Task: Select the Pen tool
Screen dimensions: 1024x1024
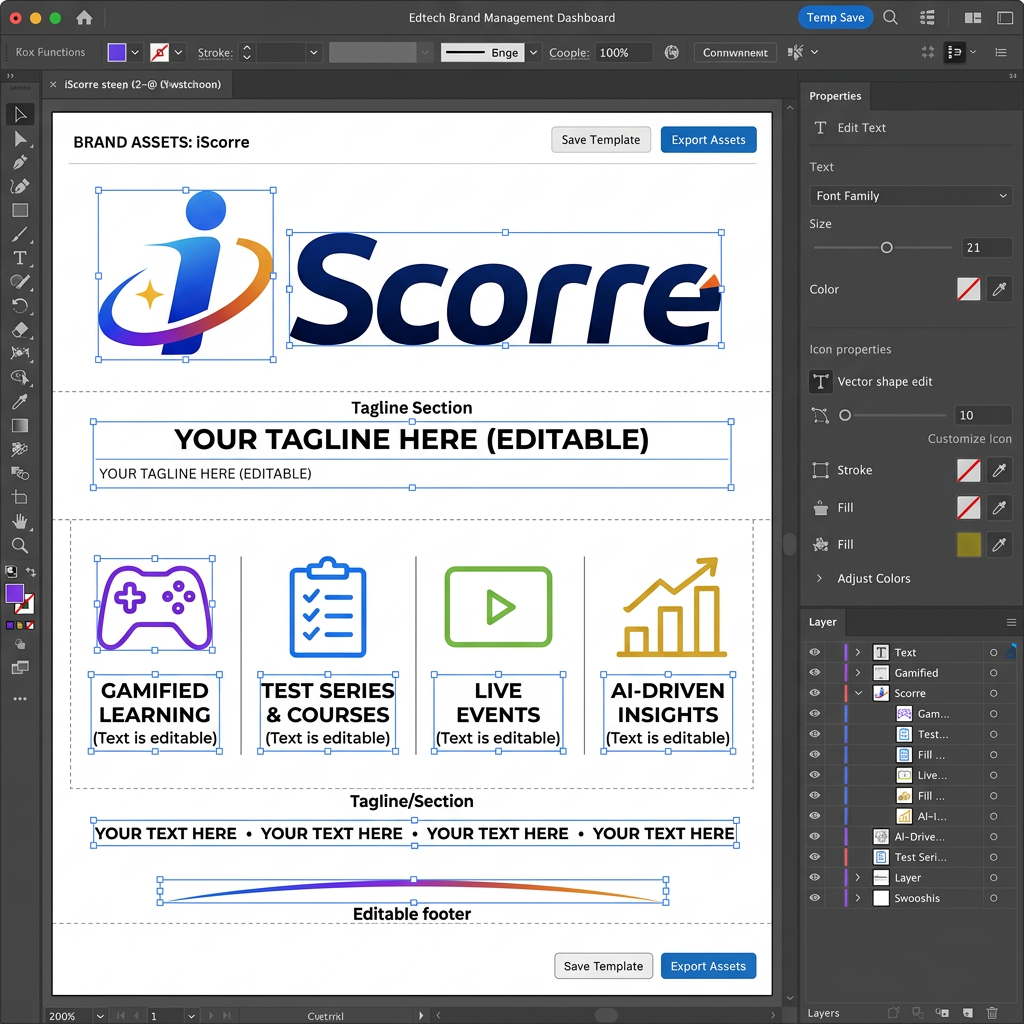Action: coord(20,162)
